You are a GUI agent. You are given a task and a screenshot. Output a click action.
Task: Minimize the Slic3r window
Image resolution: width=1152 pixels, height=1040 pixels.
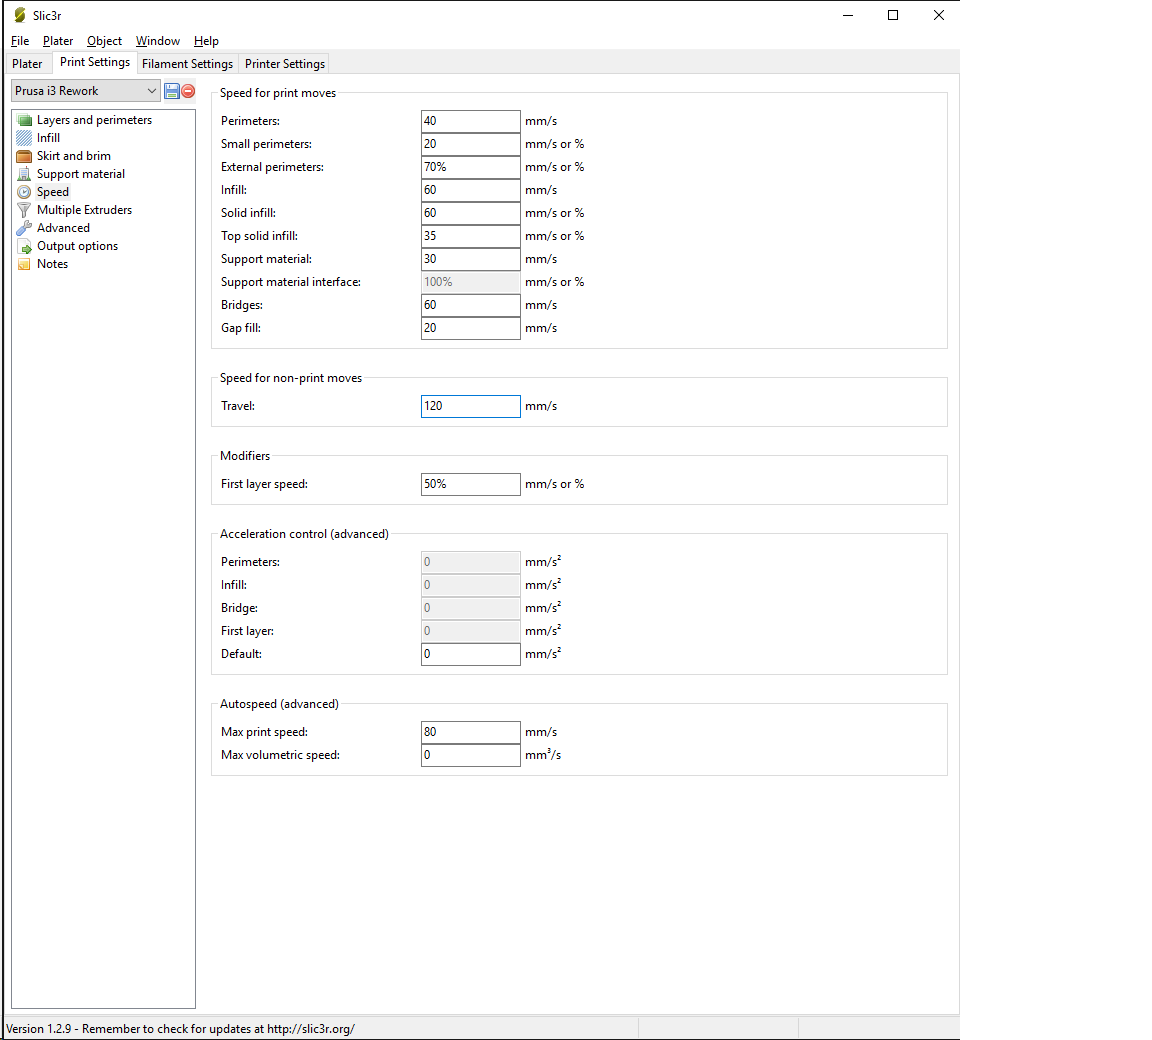(x=848, y=15)
